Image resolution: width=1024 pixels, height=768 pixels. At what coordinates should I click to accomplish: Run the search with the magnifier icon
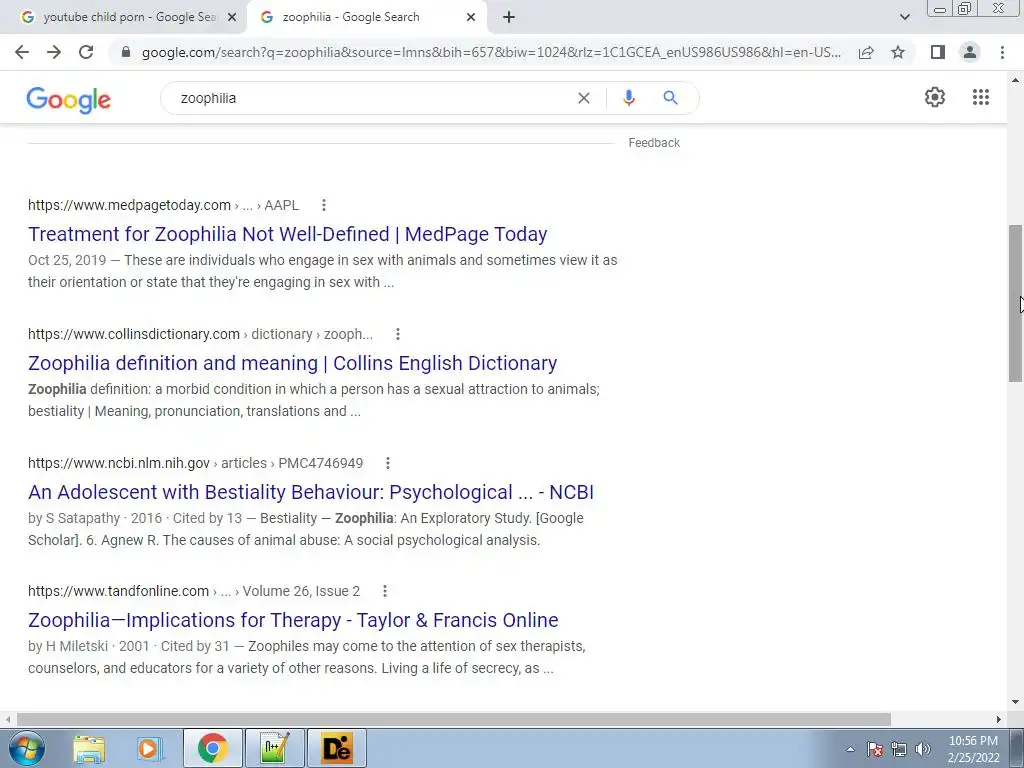(670, 98)
